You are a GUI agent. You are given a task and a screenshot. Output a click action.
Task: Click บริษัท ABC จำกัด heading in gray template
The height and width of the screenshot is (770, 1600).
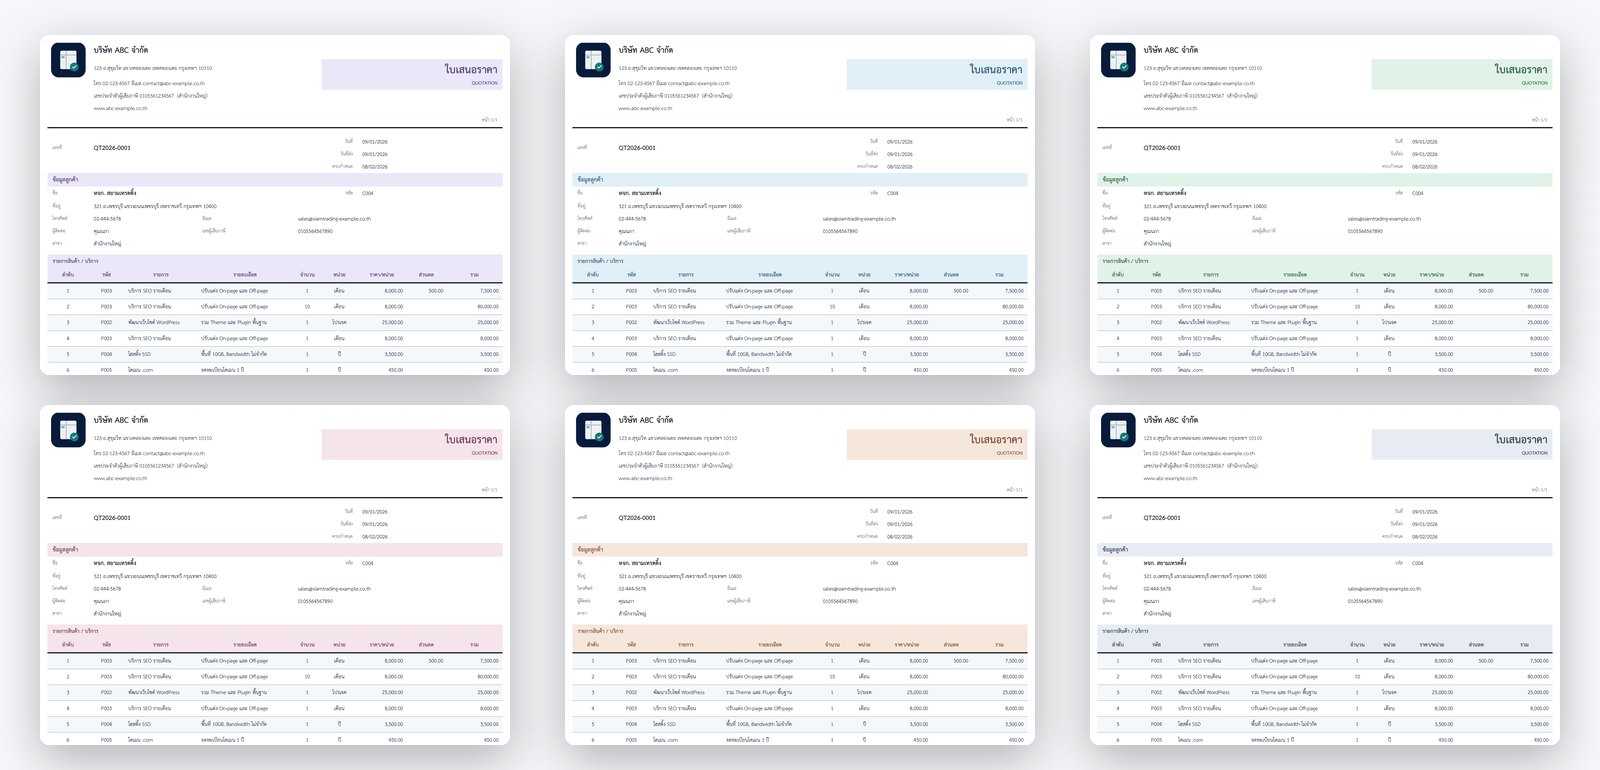[1171, 420]
